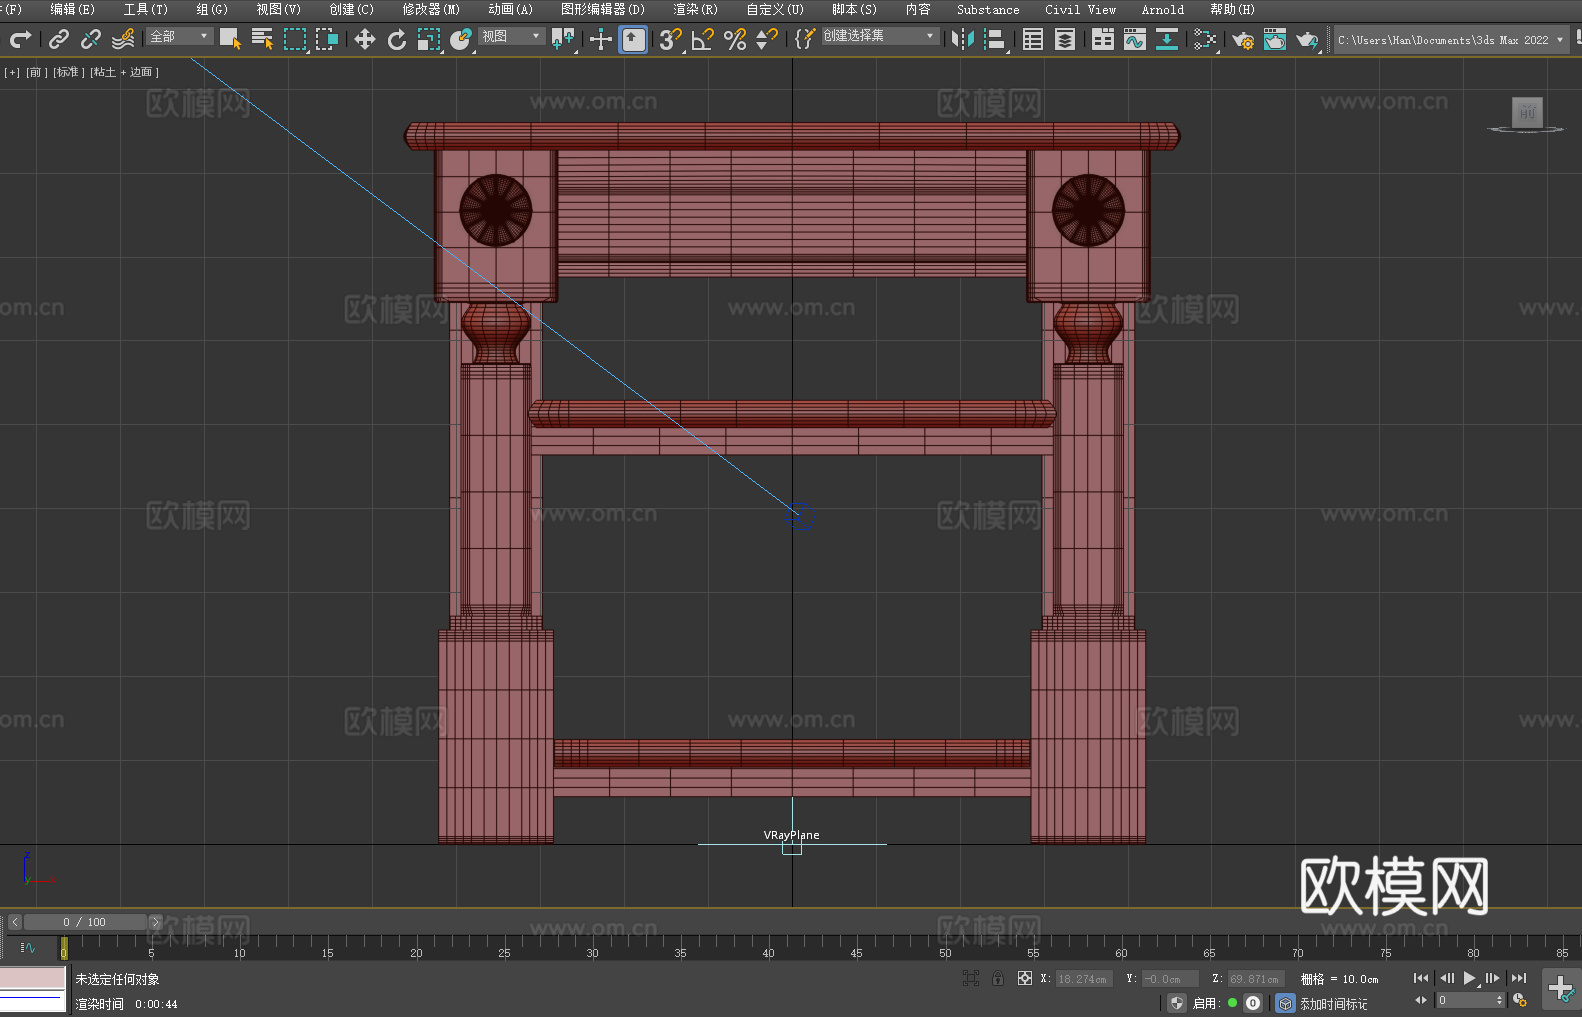Toggle the Layer Explorer icon

point(1065,39)
